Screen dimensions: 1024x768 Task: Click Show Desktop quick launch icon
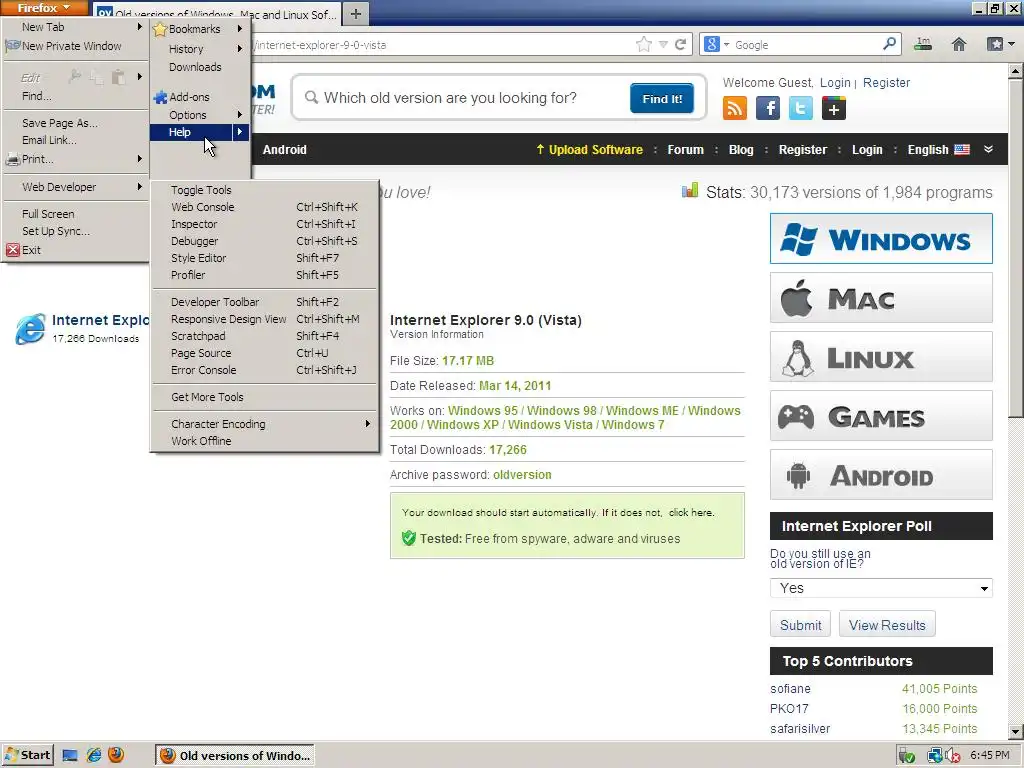70,756
